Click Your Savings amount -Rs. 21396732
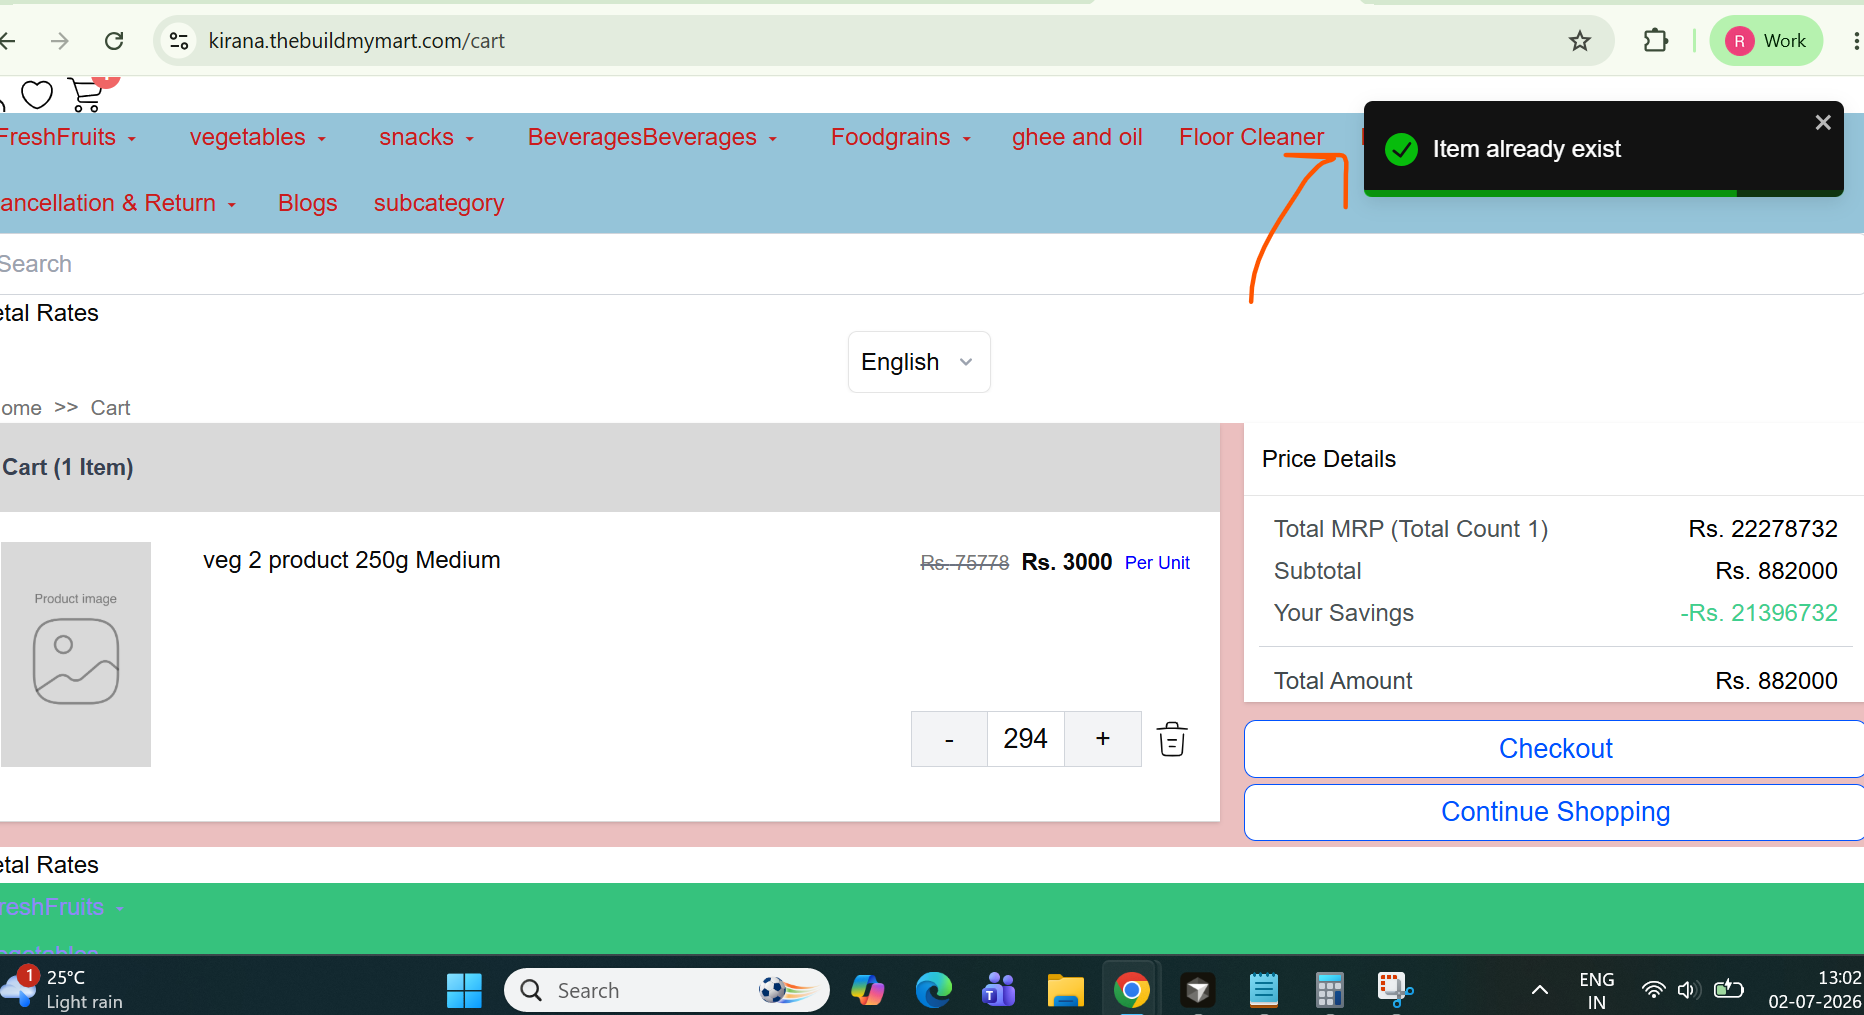Viewport: 1864px width, 1015px height. (x=1759, y=613)
